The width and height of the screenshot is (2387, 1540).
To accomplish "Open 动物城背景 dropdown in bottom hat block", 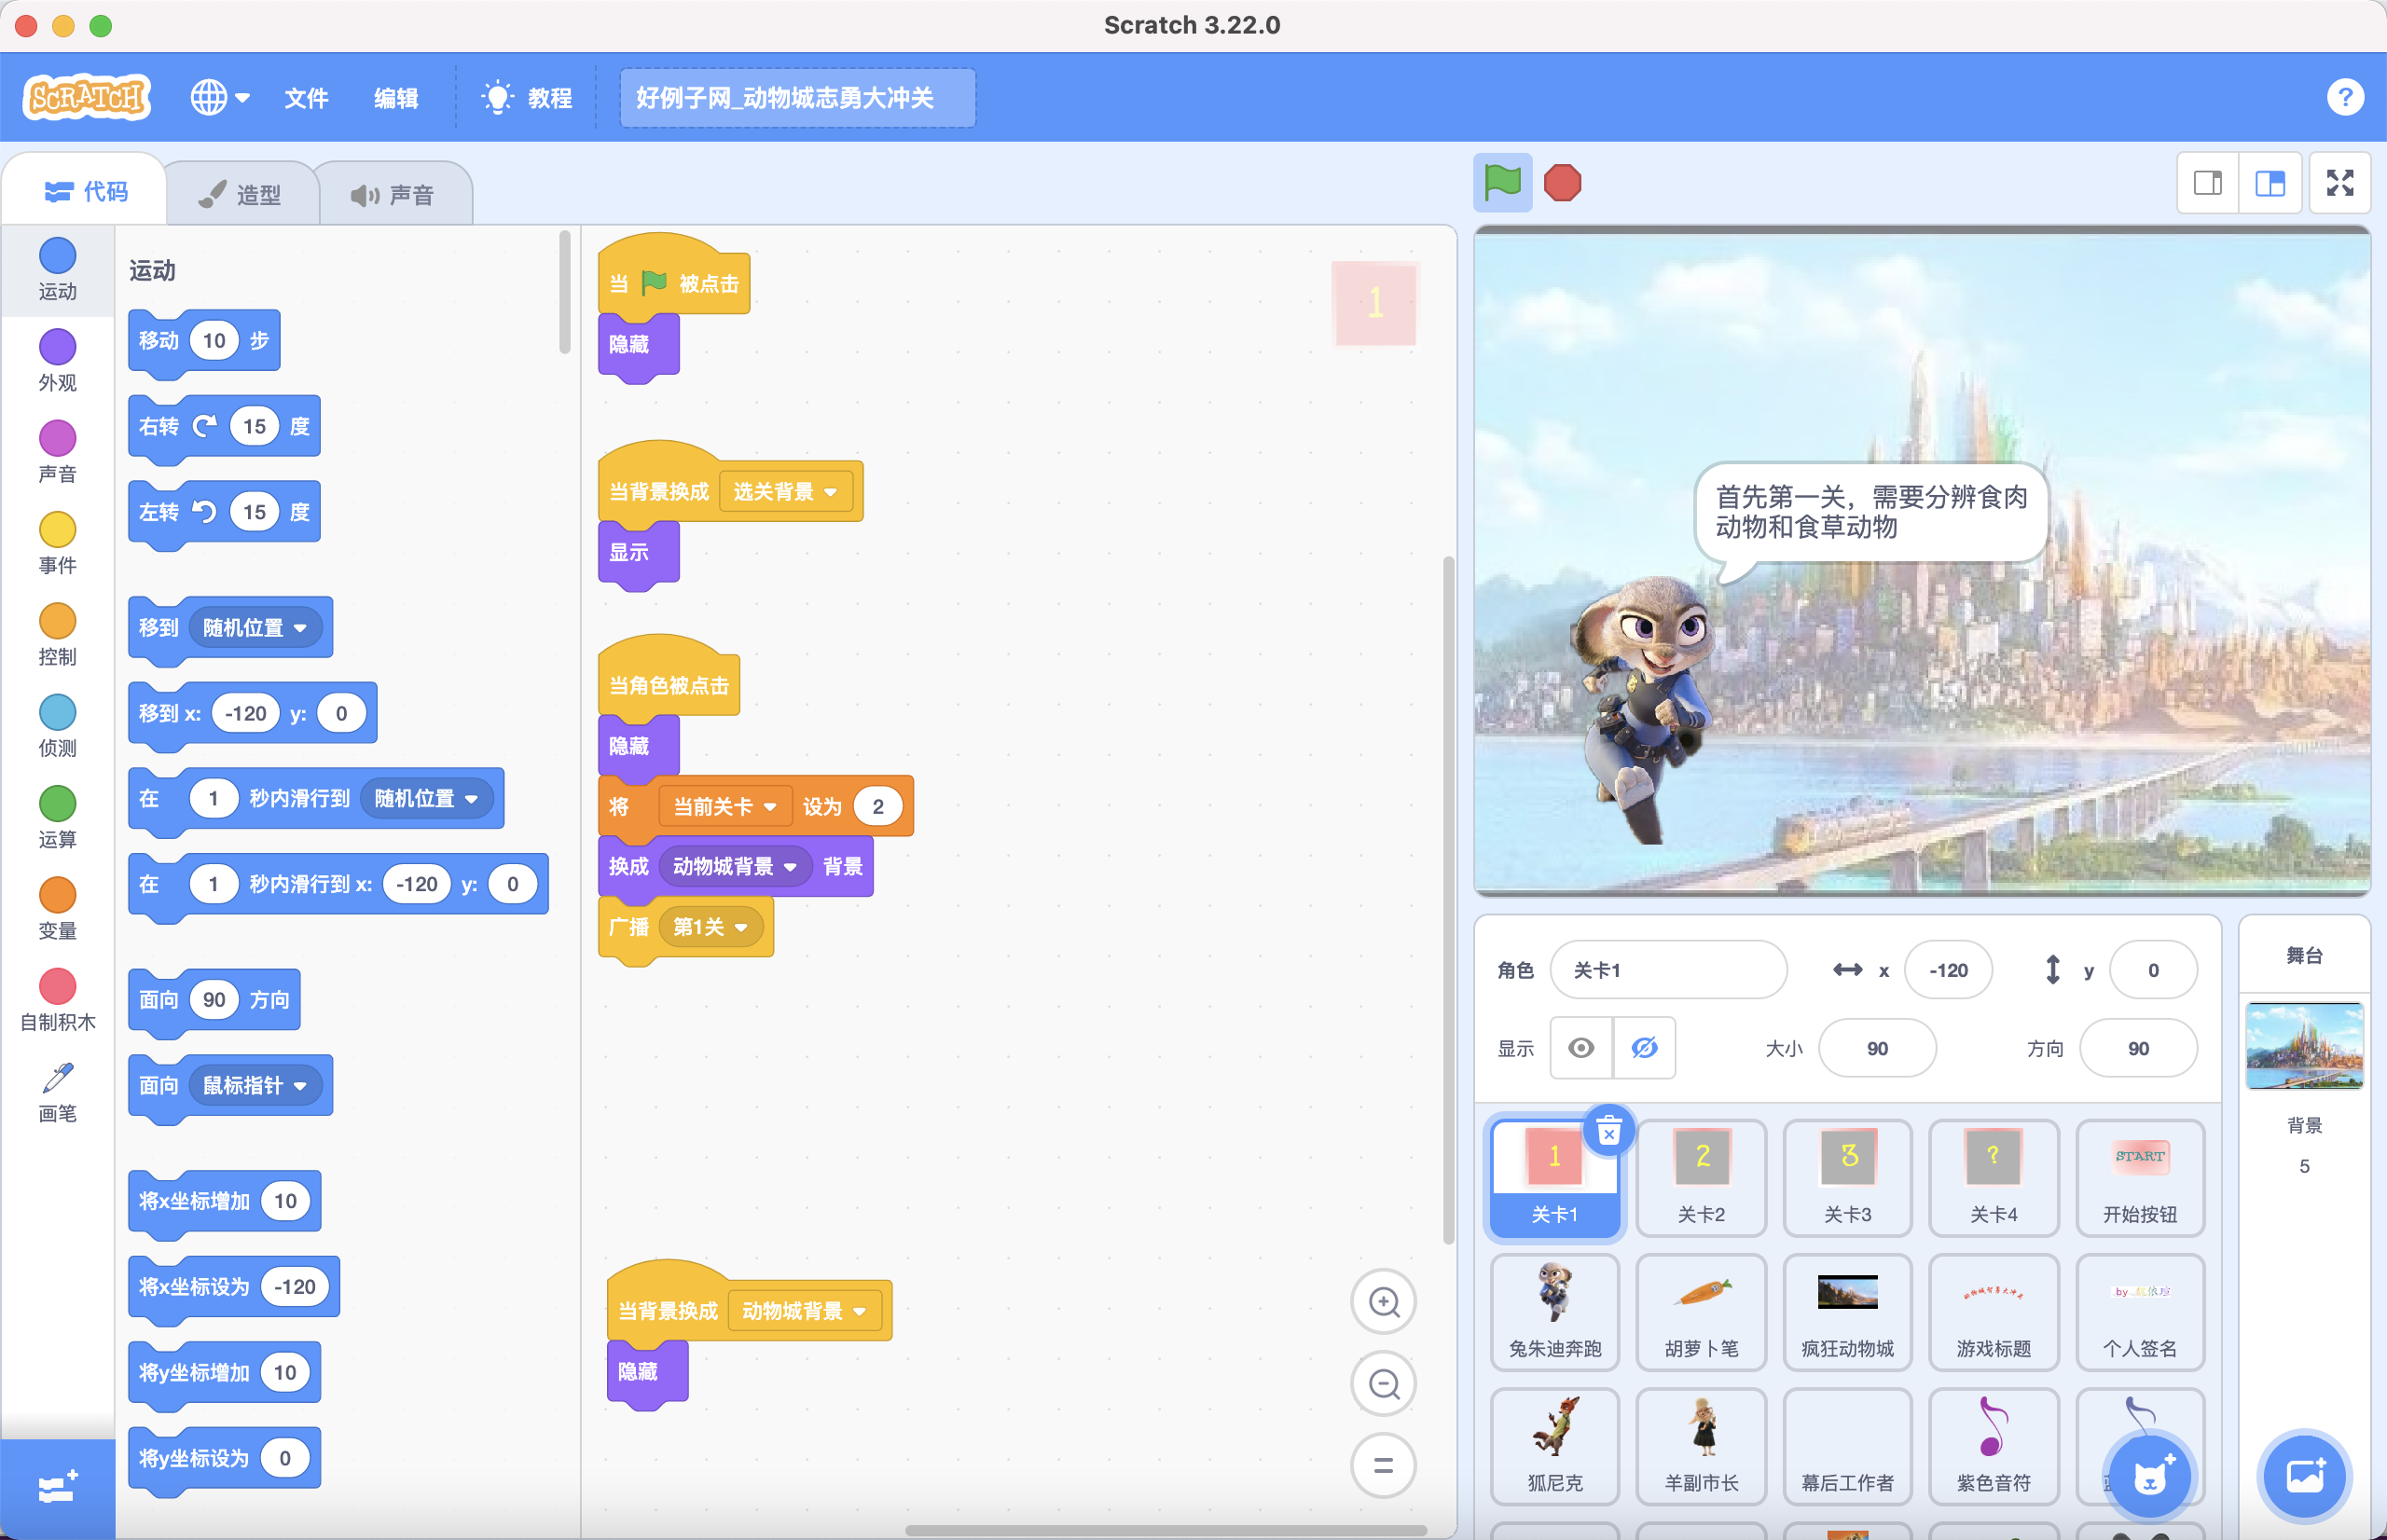I will point(805,1311).
